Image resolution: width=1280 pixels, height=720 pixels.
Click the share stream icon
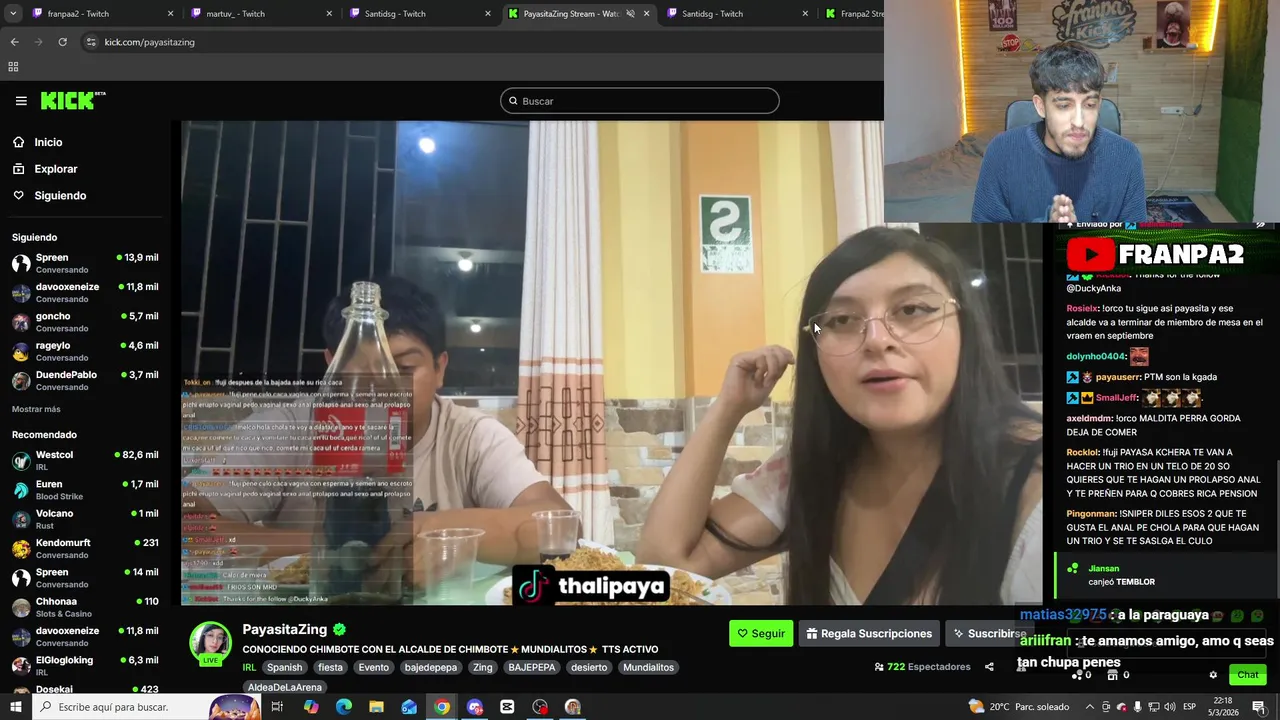pyautogui.click(x=989, y=667)
